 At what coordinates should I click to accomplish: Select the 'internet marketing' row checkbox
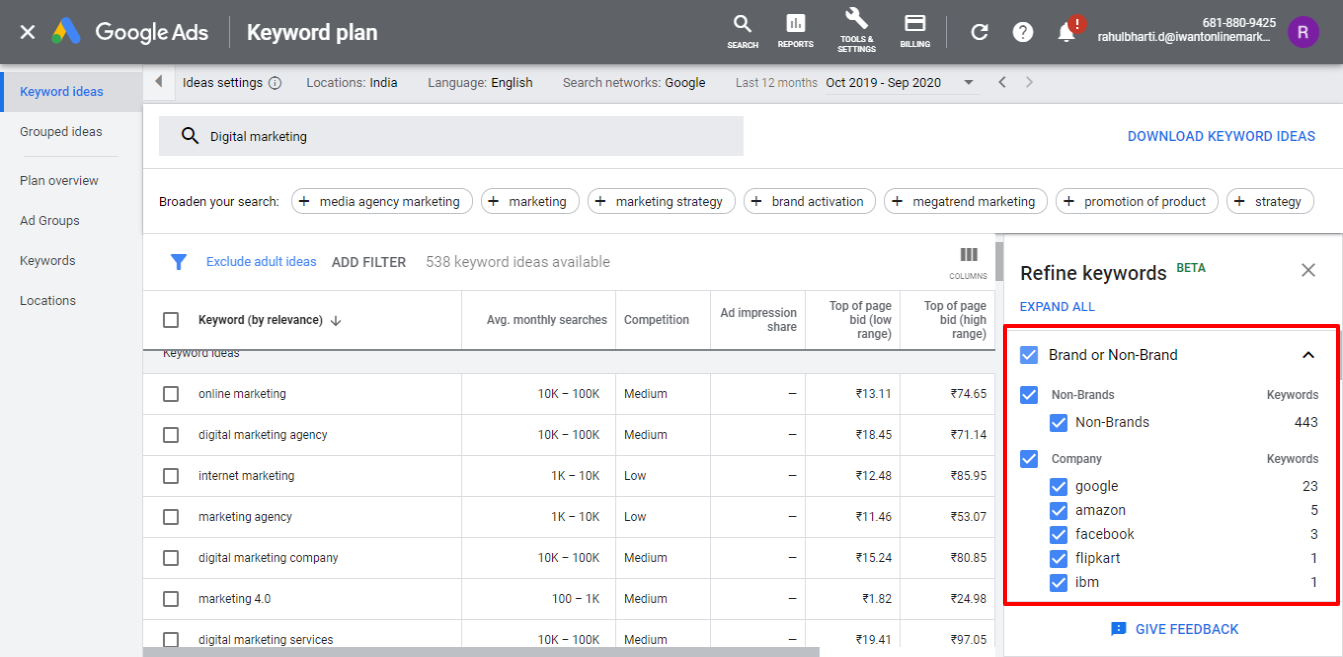[171, 476]
